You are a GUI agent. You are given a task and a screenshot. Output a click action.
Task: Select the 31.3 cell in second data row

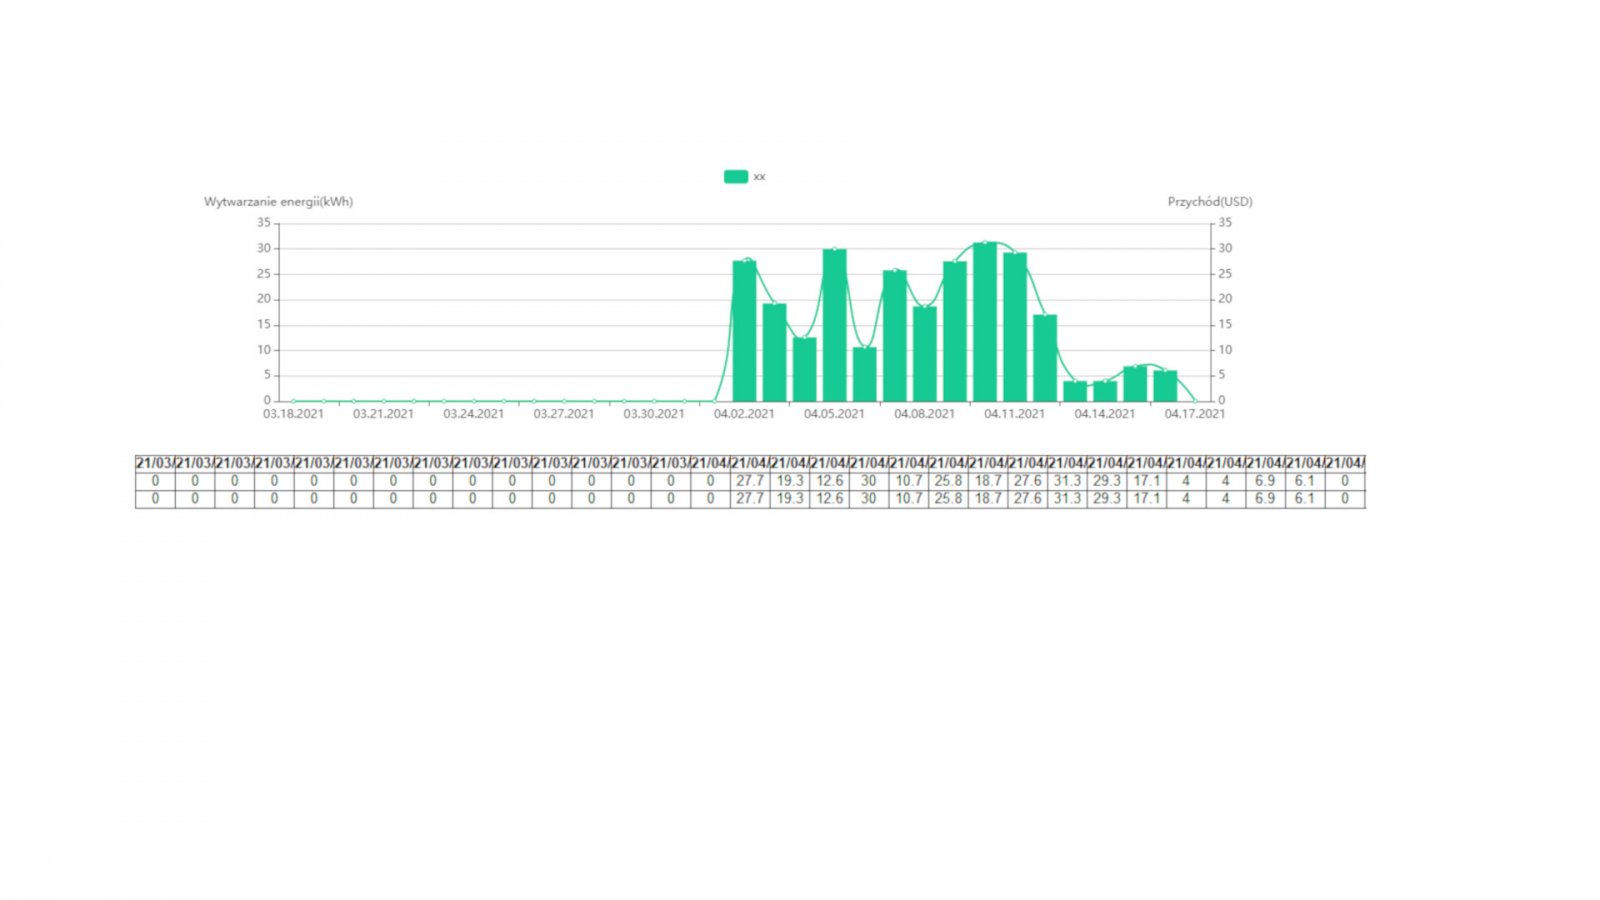point(1067,498)
